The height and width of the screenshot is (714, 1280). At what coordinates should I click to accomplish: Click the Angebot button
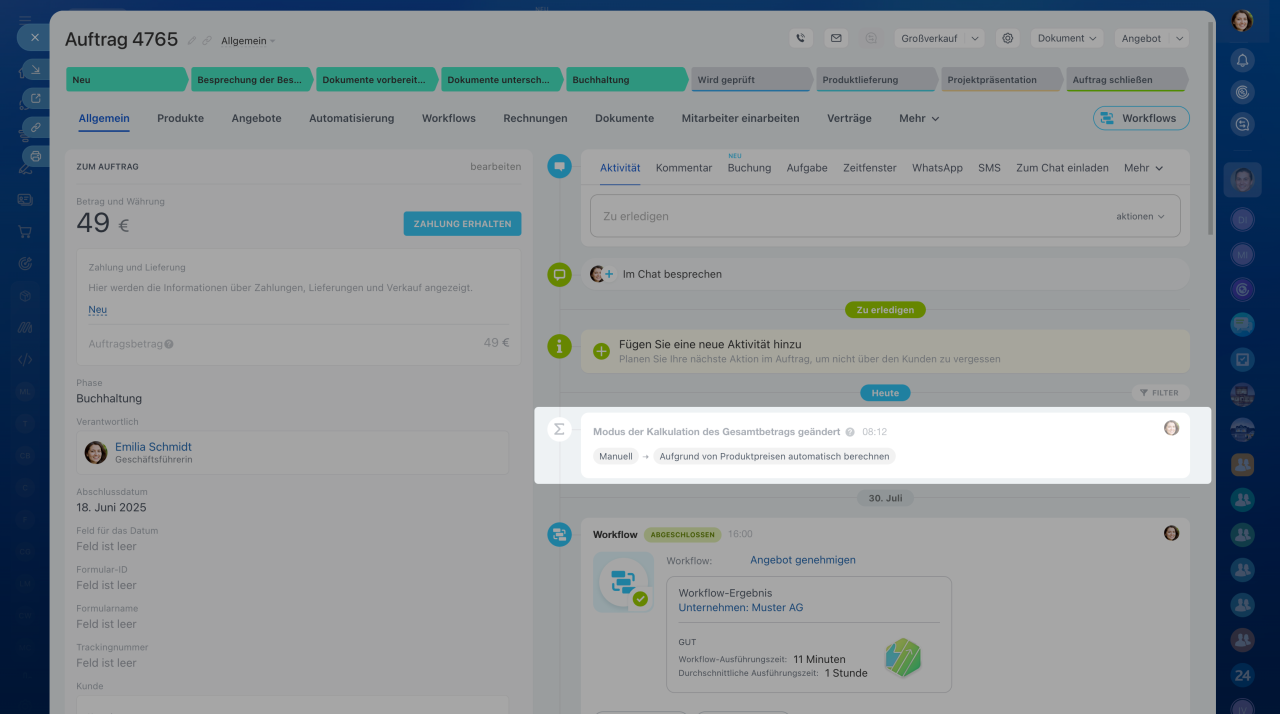coord(1141,38)
